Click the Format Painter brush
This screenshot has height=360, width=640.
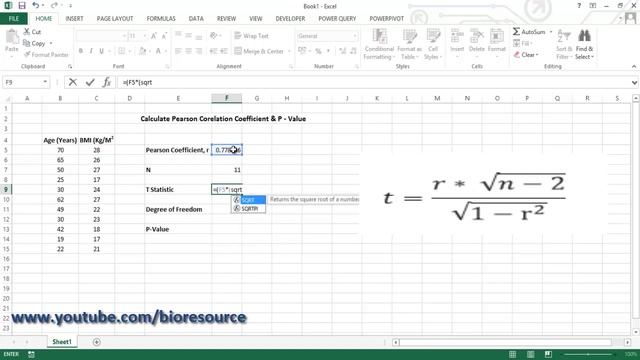coord(27,54)
